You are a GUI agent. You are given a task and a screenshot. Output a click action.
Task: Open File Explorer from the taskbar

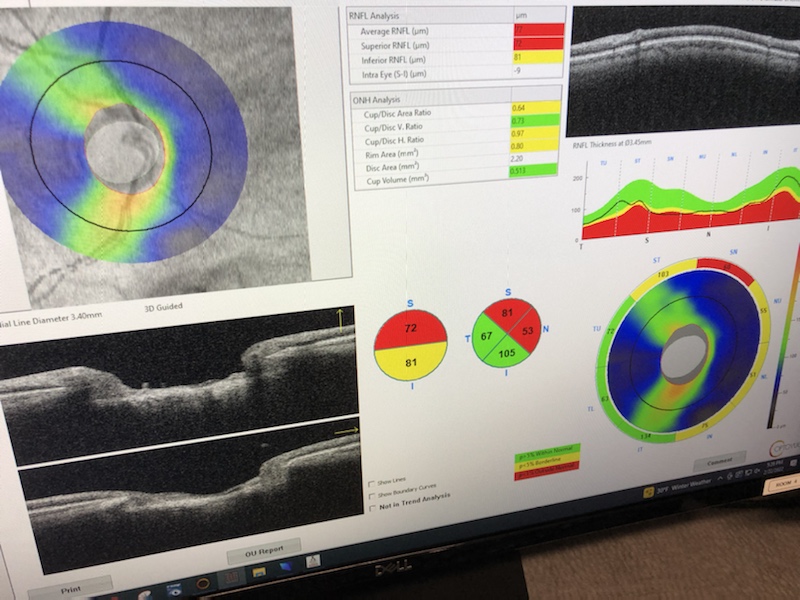click(259, 571)
